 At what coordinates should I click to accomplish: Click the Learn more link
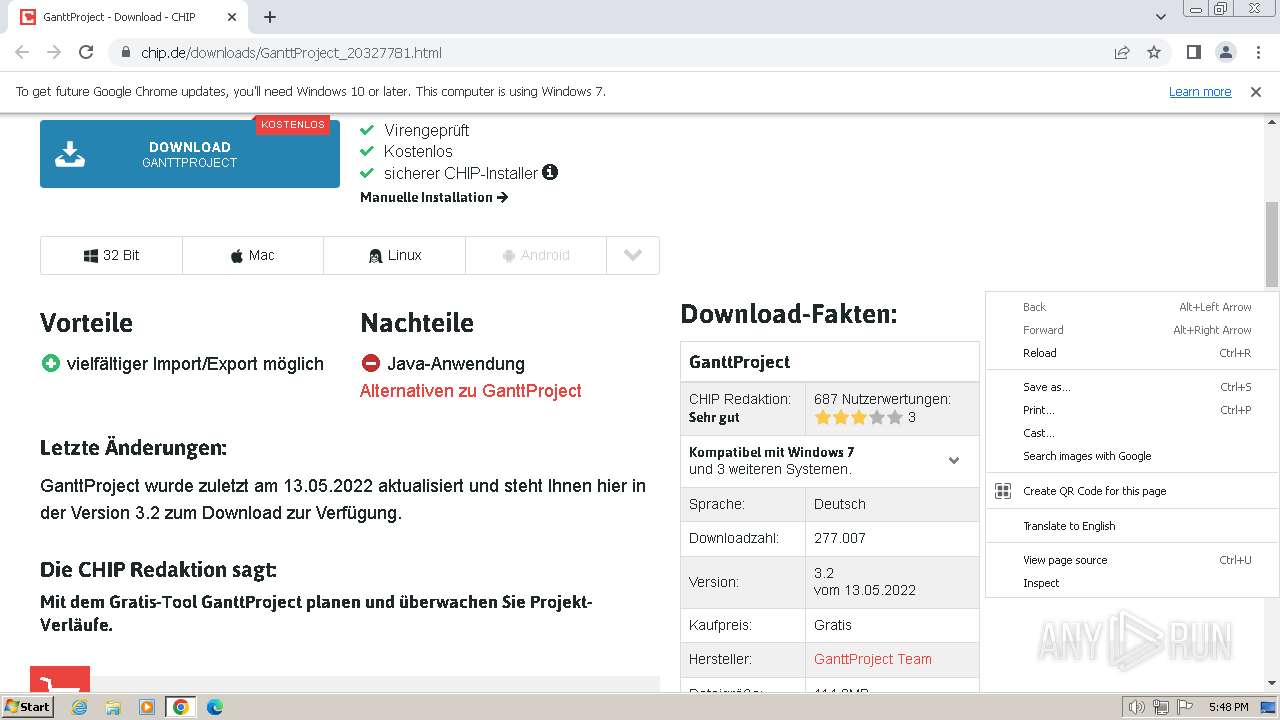click(1200, 91)
